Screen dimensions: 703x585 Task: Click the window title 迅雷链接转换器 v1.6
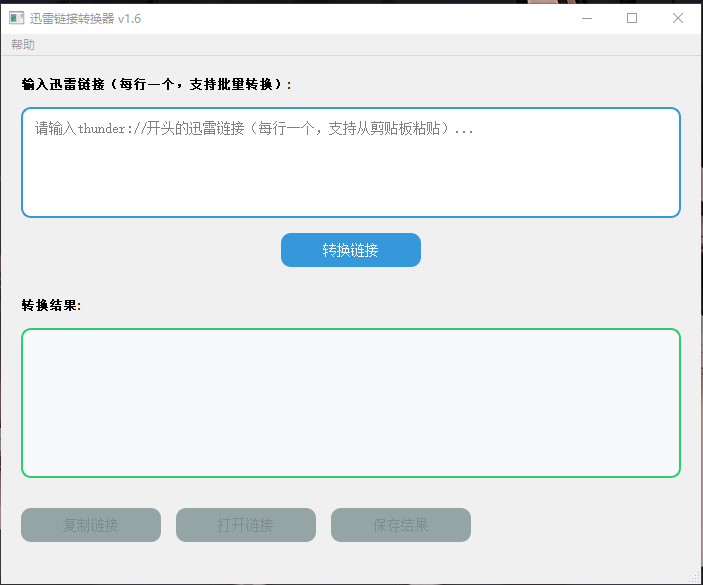pos(85,19)
